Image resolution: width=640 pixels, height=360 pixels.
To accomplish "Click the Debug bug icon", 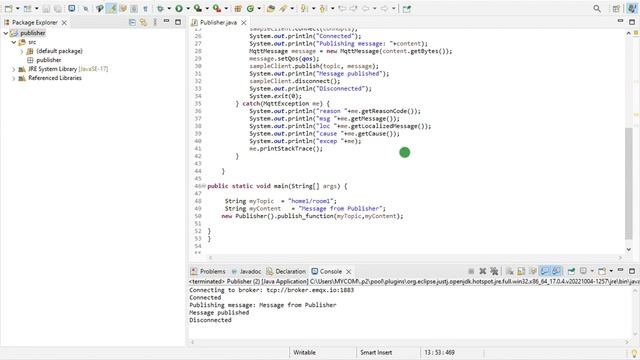I will [x=160, y=9].
